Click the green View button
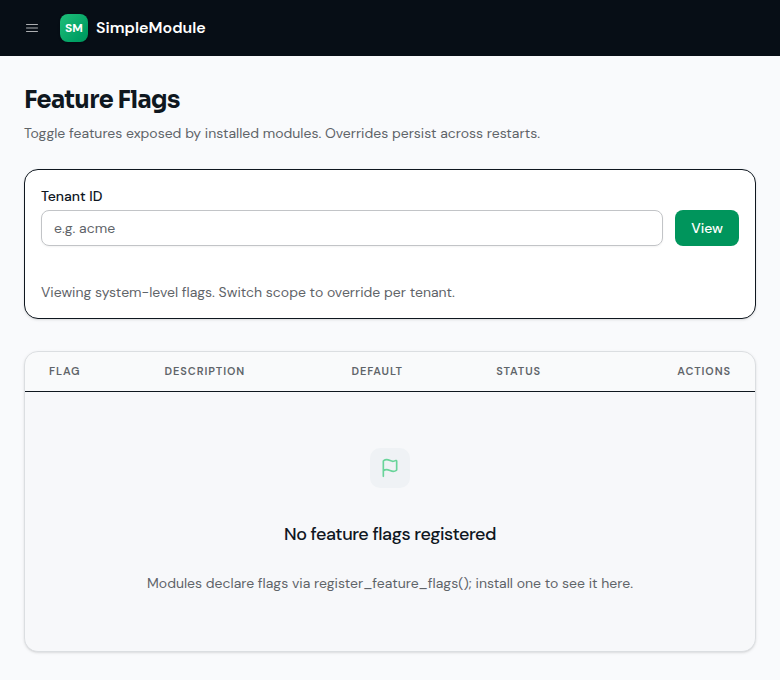 (x=706, y=228)
